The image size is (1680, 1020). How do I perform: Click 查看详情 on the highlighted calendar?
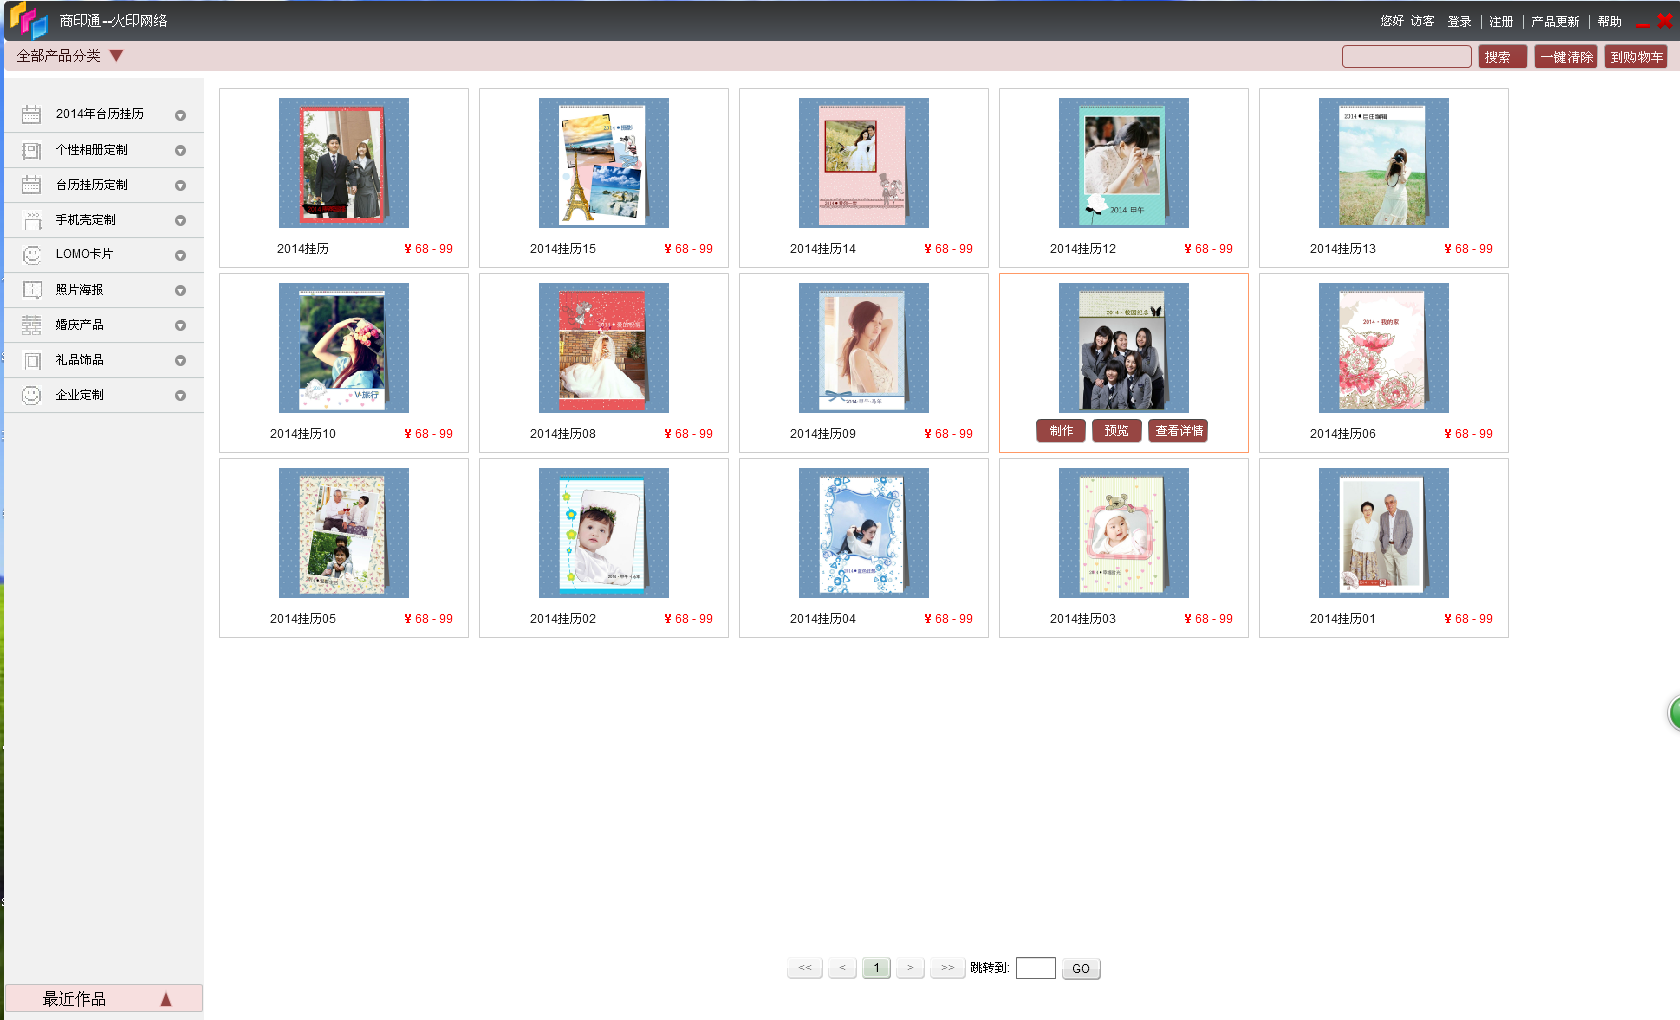[x=1178, y=431]
